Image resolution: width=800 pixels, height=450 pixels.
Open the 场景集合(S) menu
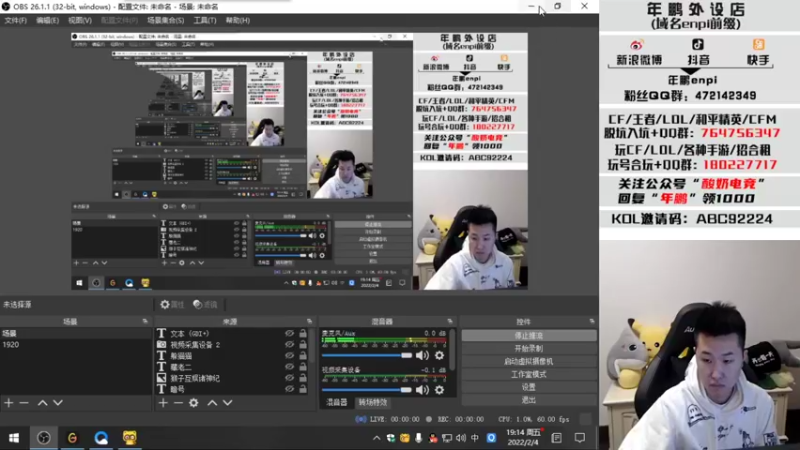tap(165, 20)
